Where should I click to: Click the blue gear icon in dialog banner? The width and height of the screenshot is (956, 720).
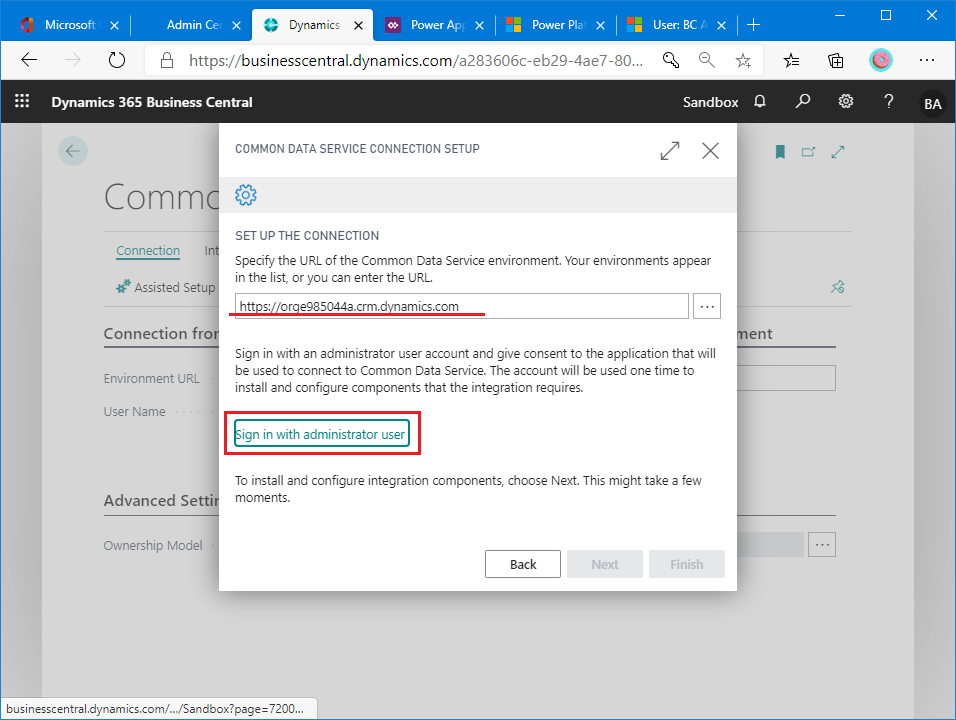[246, 195]
